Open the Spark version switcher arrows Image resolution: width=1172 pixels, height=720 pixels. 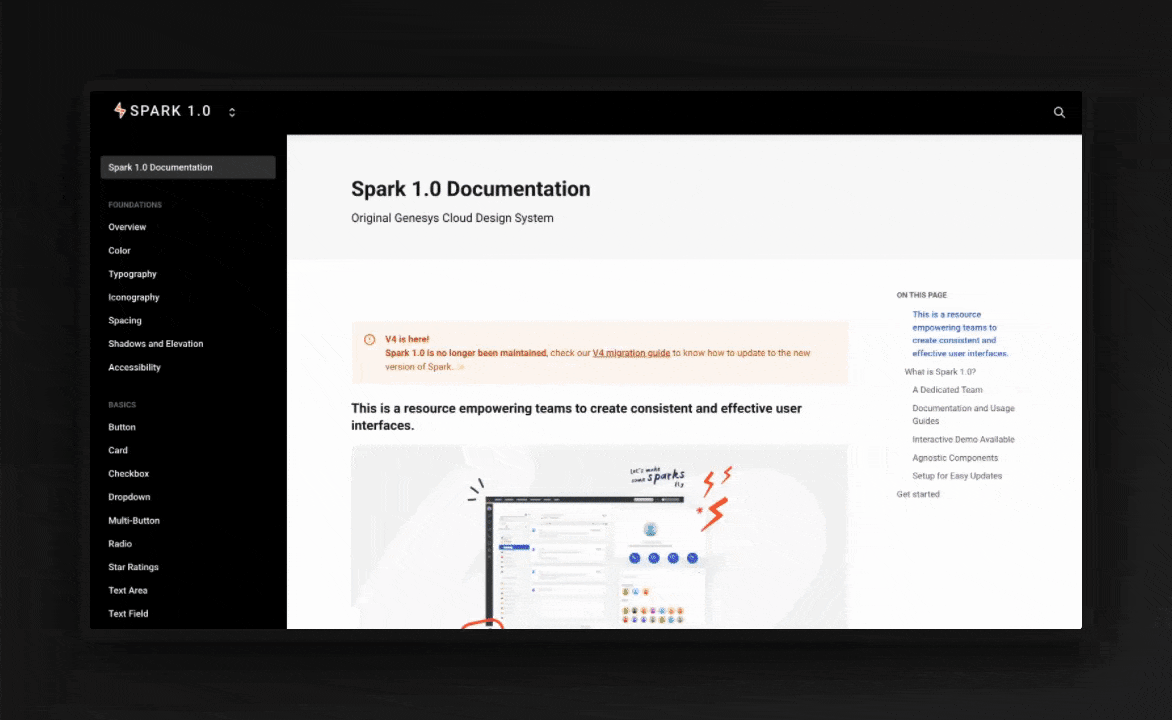pos(232,112)
